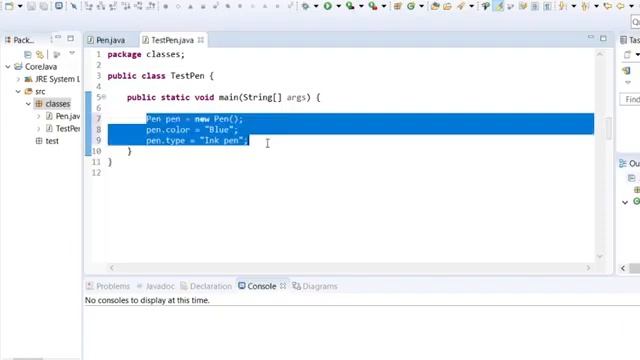Click the Run External Tools icon

click(x=373, y=6)
